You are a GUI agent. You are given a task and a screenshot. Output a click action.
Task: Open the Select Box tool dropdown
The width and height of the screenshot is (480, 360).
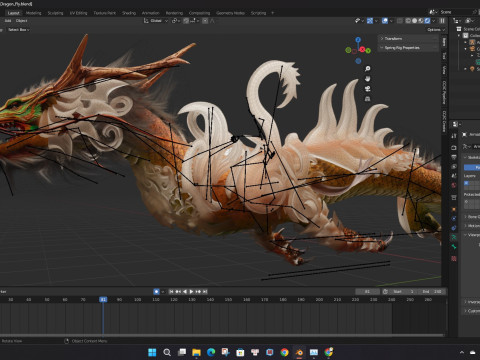click(19, 30)
